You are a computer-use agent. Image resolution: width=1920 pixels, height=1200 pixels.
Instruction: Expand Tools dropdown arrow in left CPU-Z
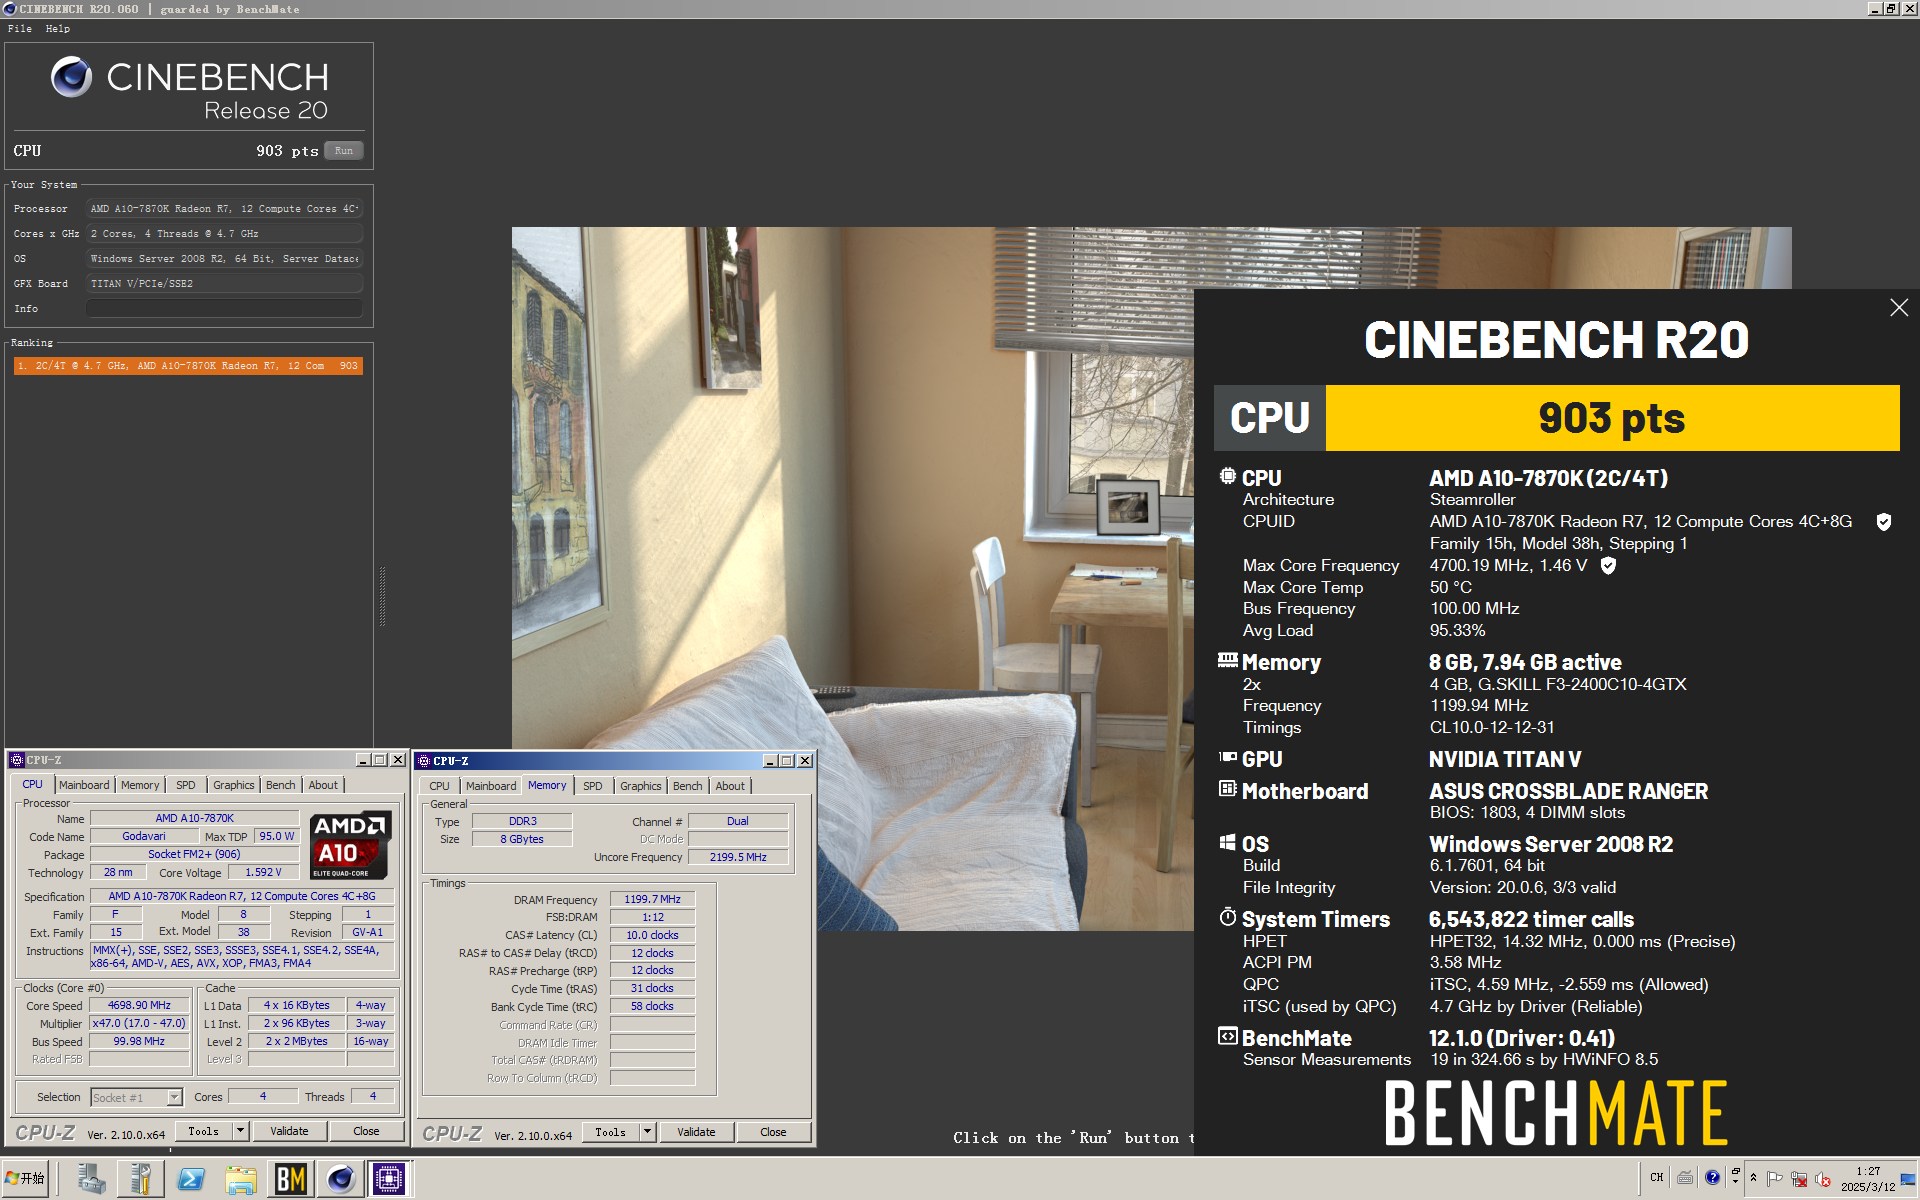coord(240,1131)
